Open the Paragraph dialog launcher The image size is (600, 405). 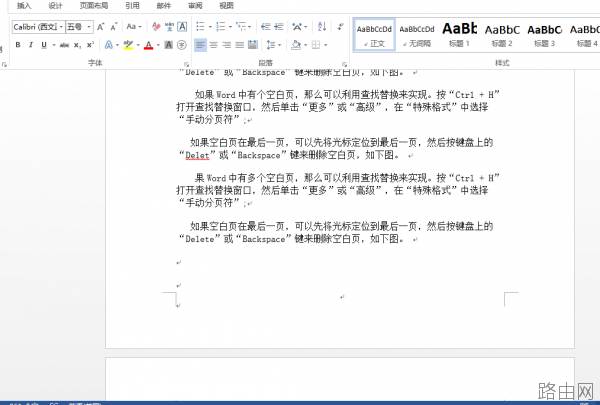point(344,65)
